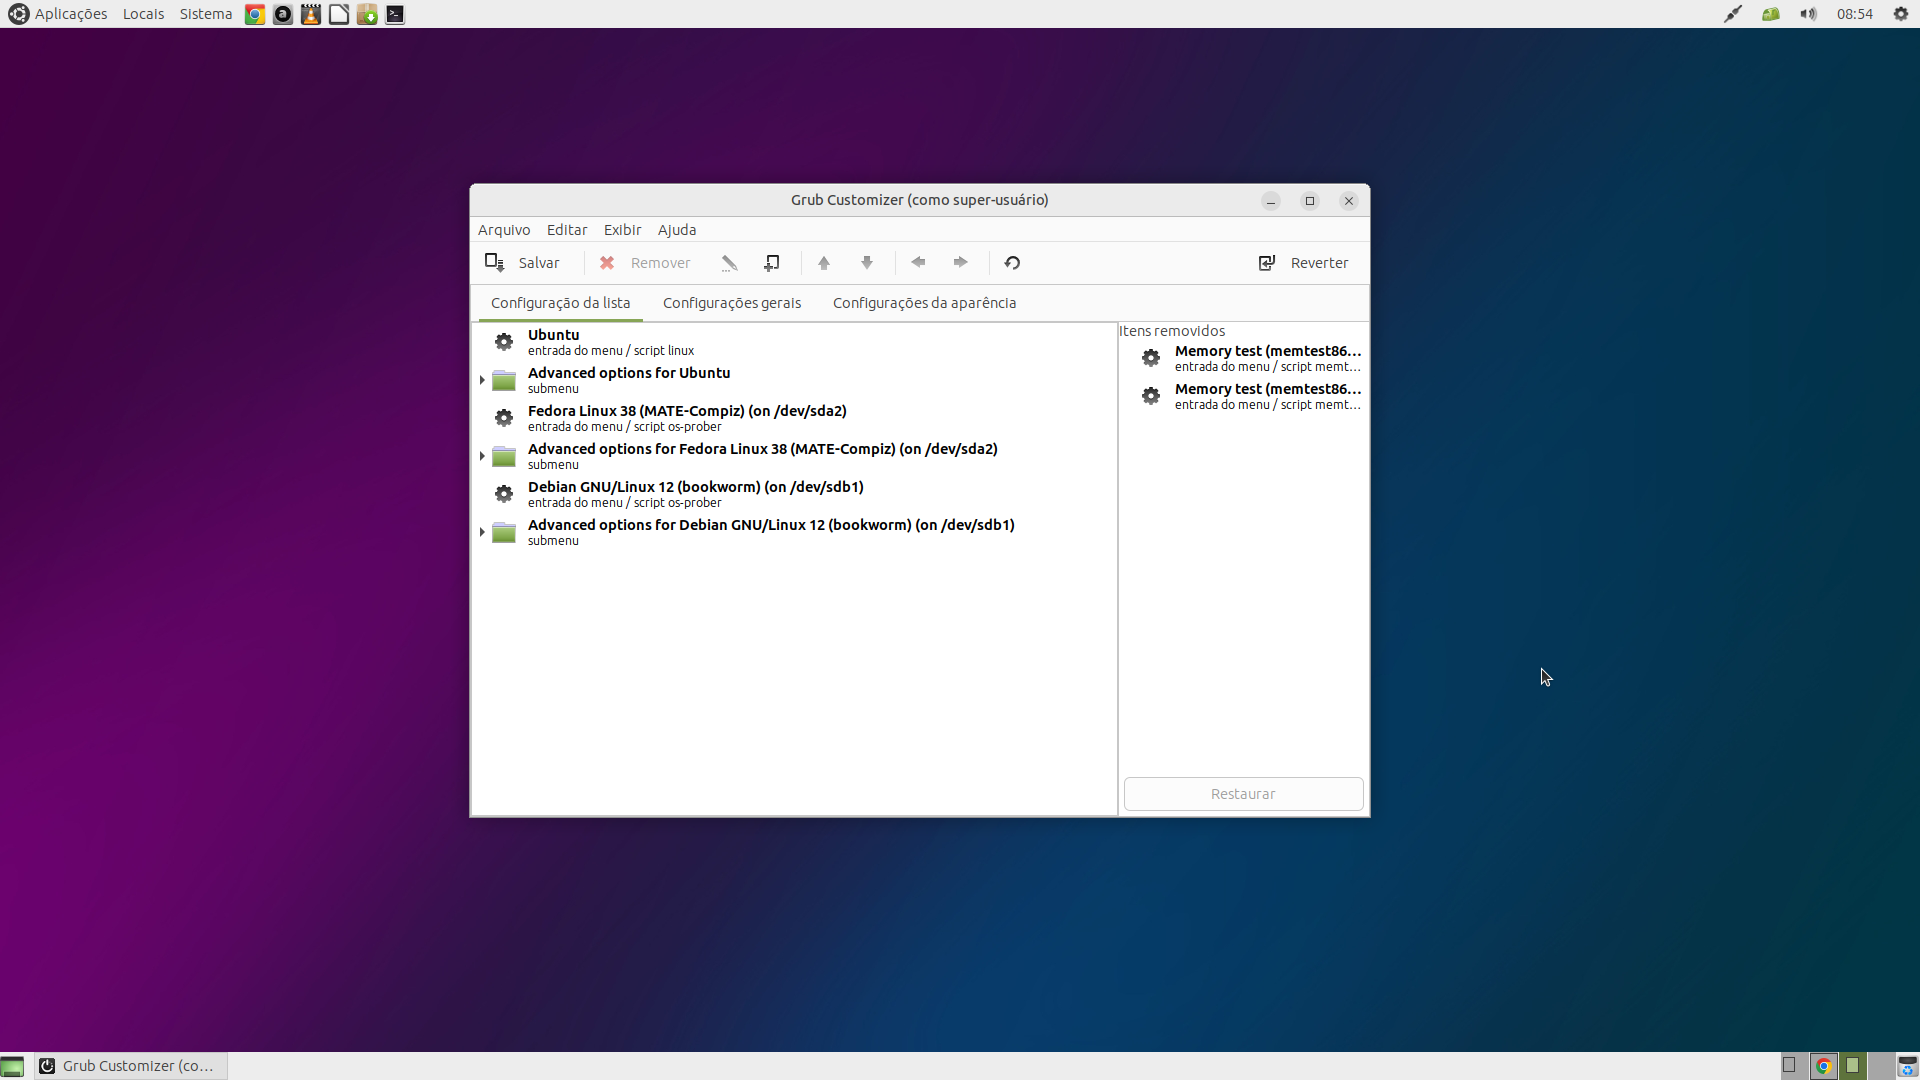
Task: Launch VLC cone icon in top panel
Action: click(x=311, y=14)
